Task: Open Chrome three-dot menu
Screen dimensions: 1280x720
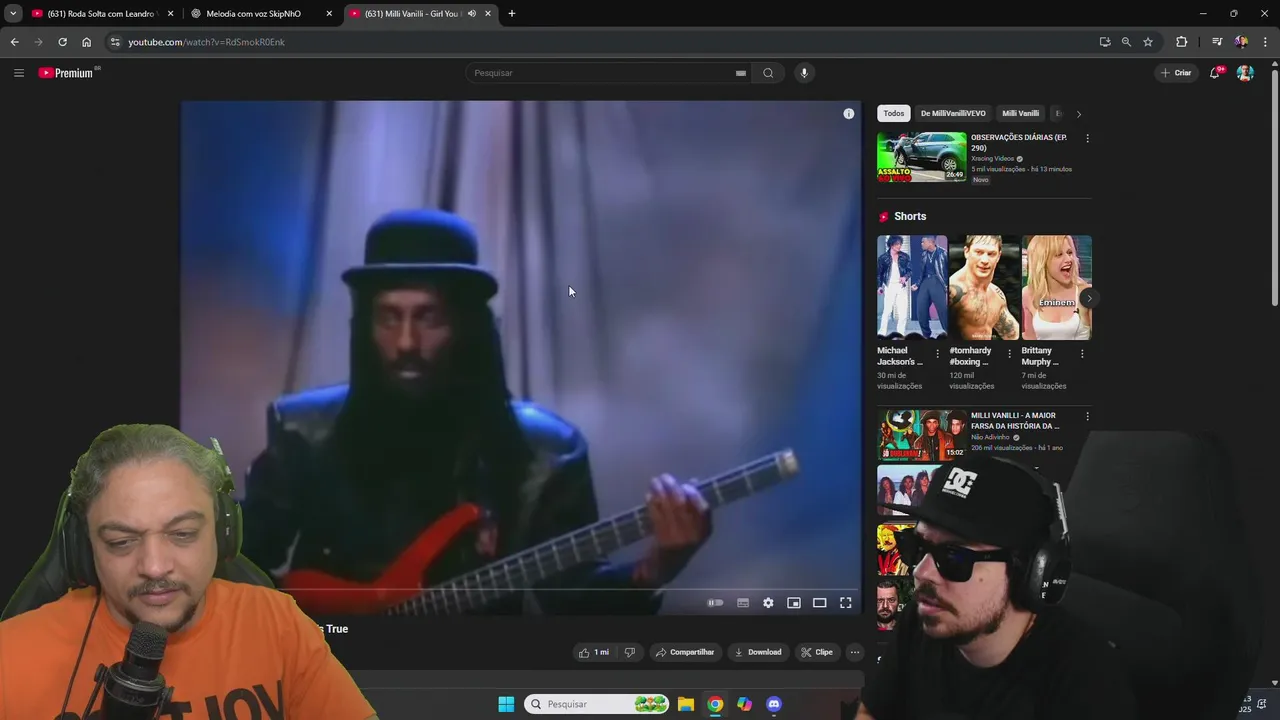Action: point(1266,42)
